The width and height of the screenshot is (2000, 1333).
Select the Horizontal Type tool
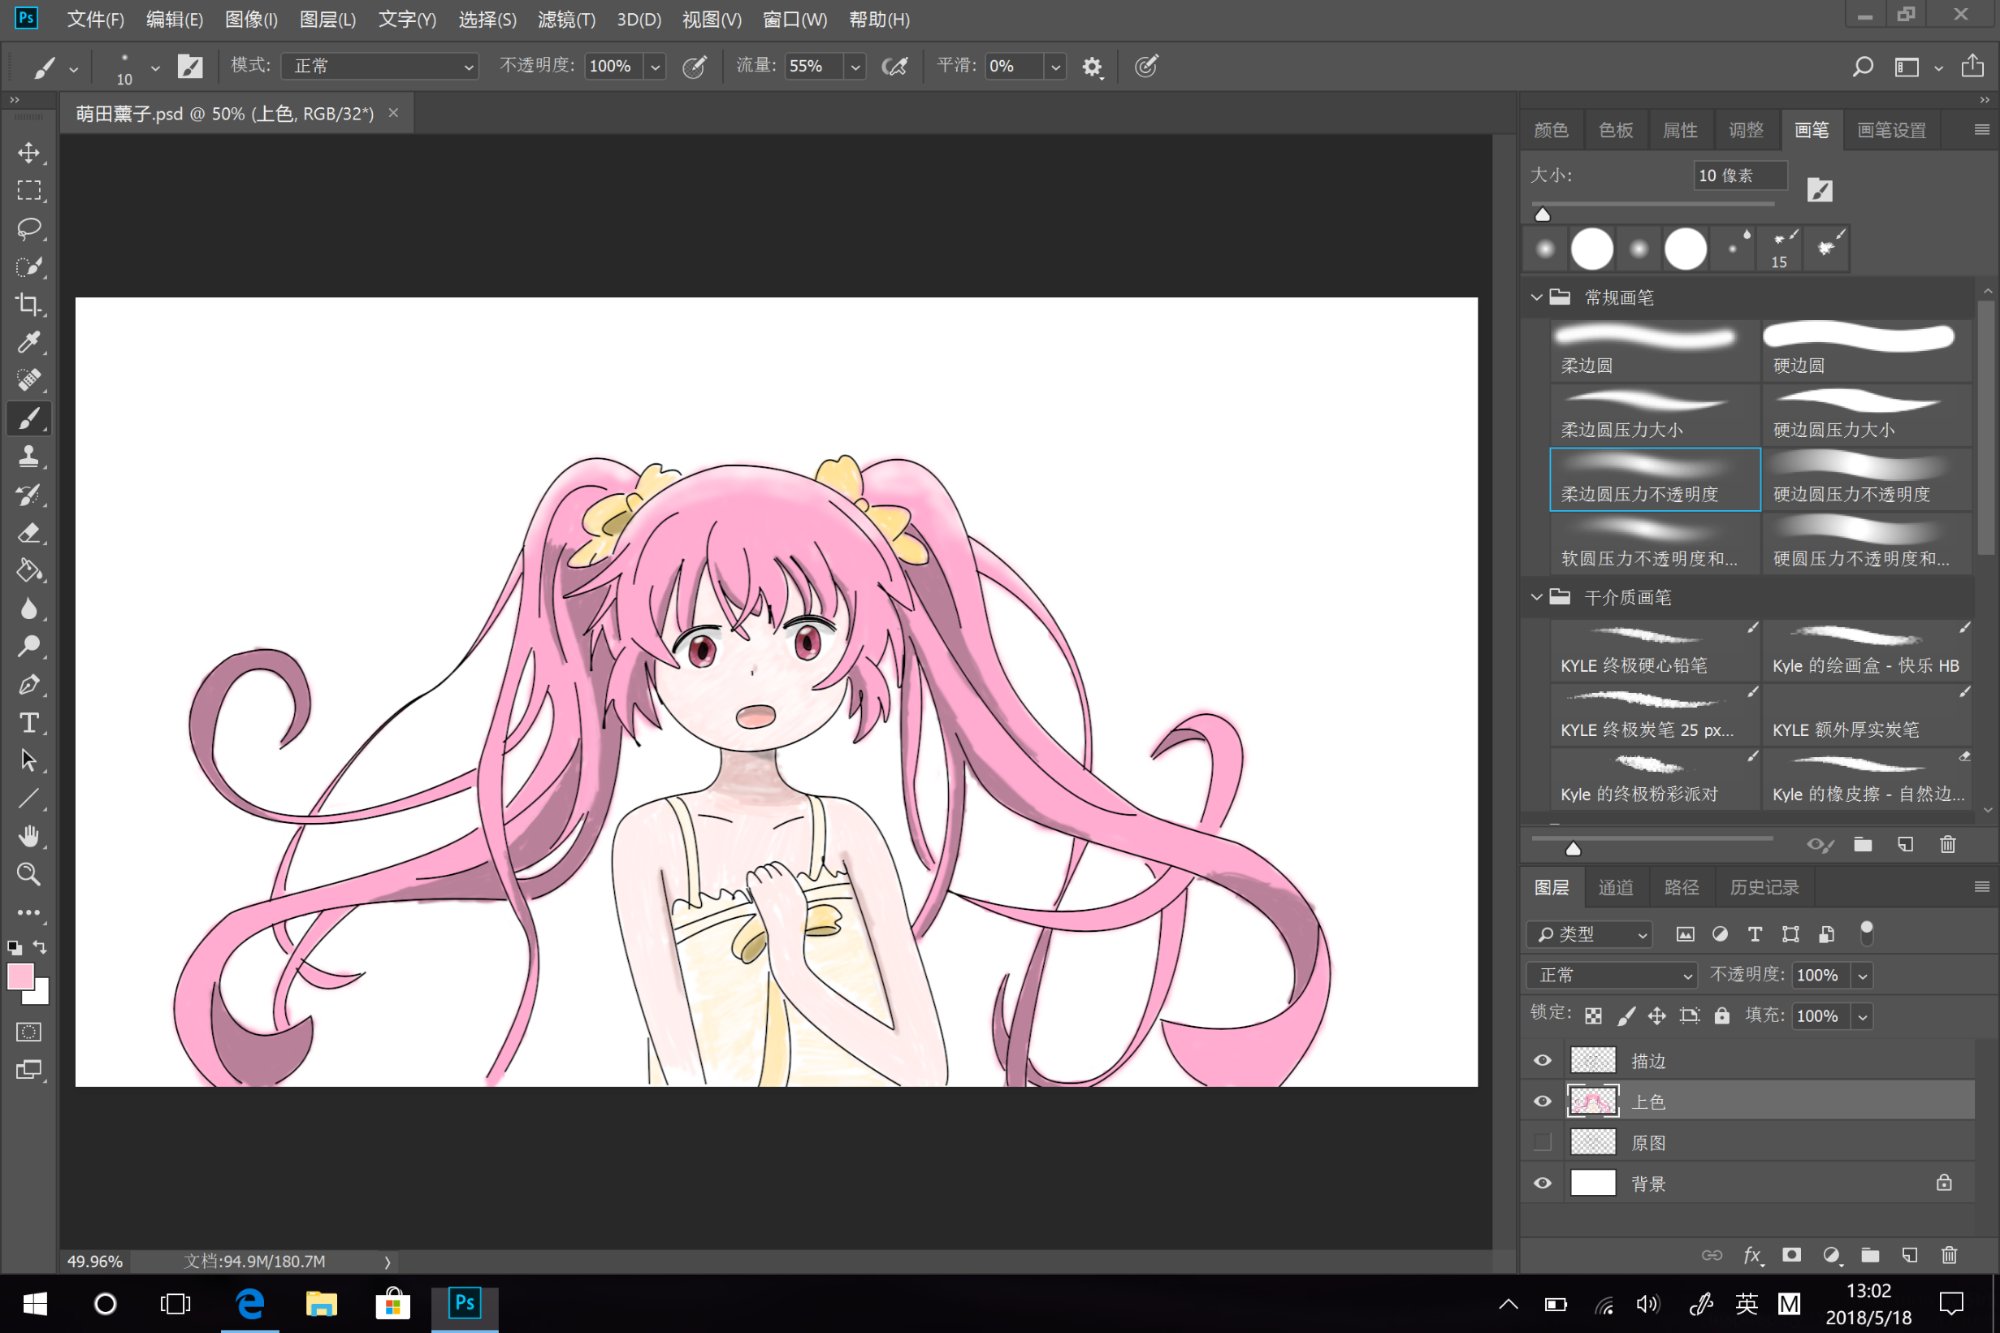click(x=29, y=723)
